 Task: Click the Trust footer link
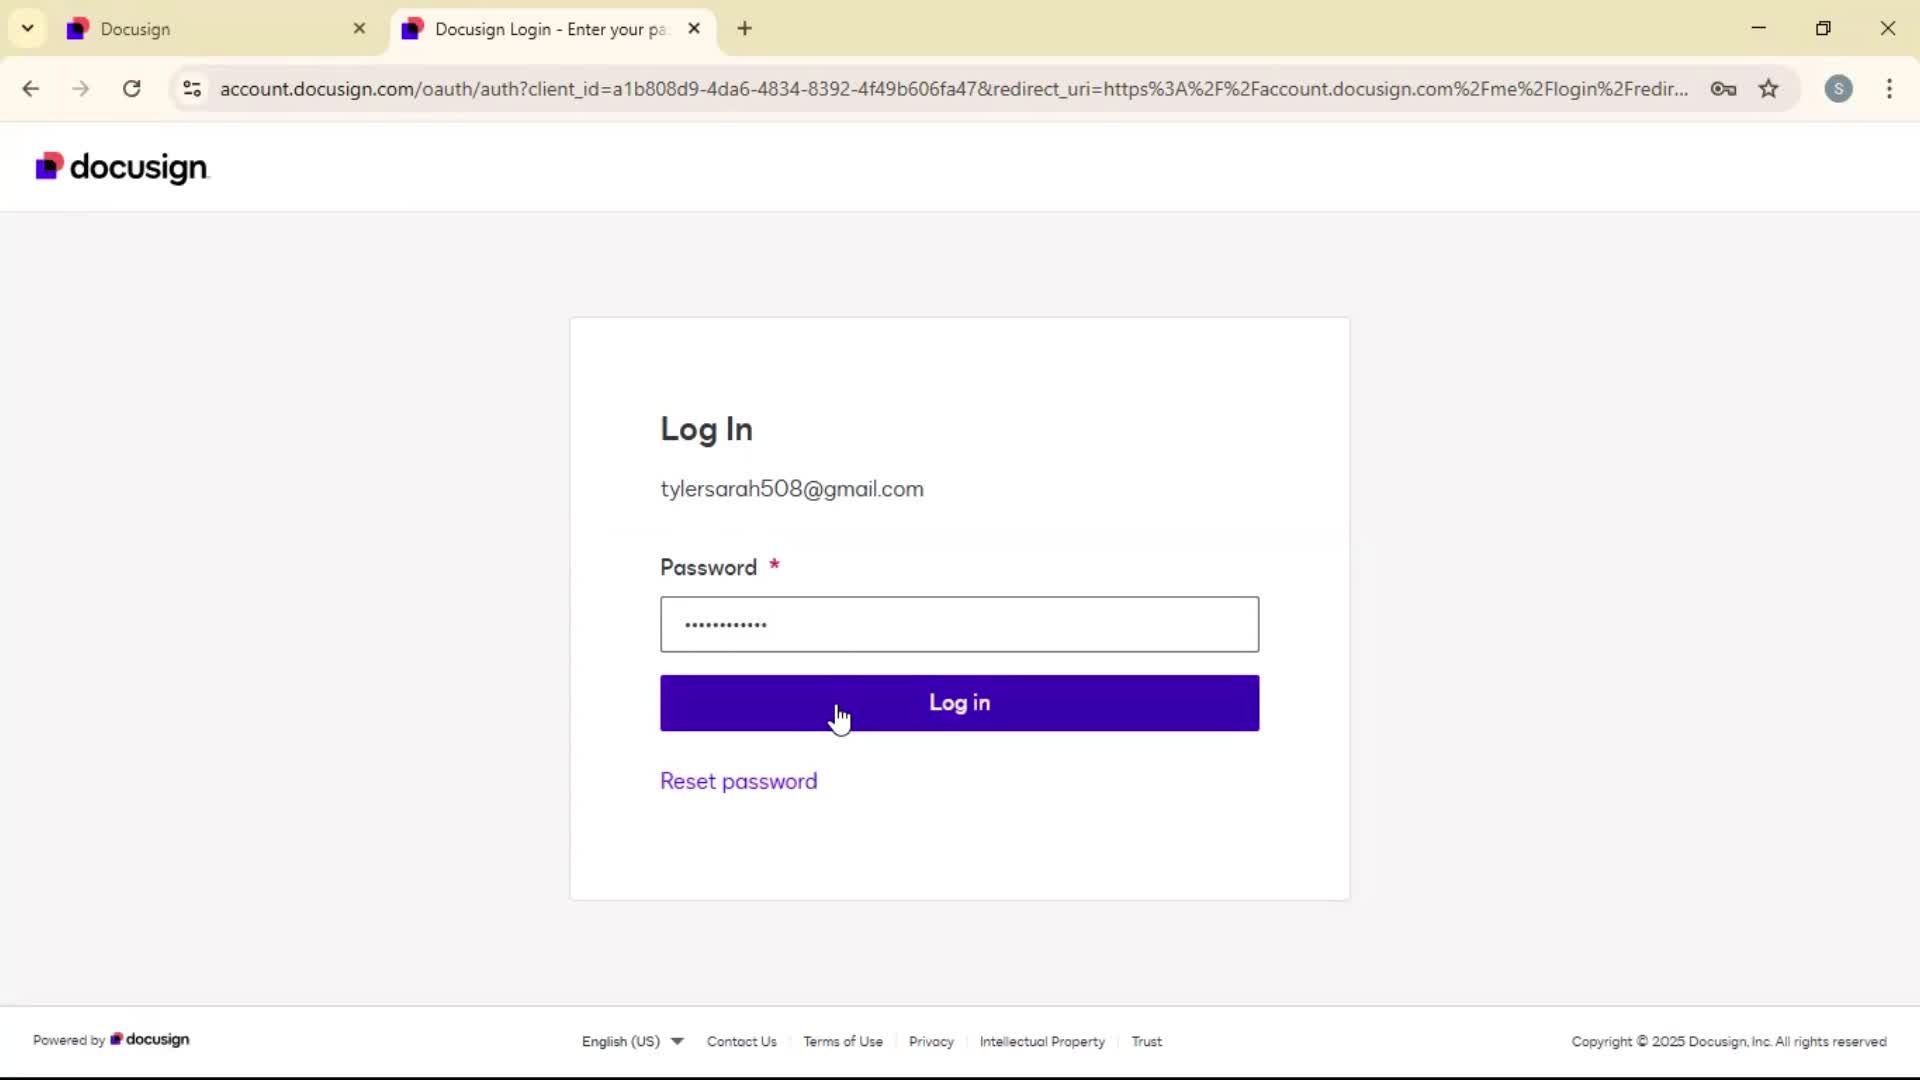[x=1146, y=1041]
